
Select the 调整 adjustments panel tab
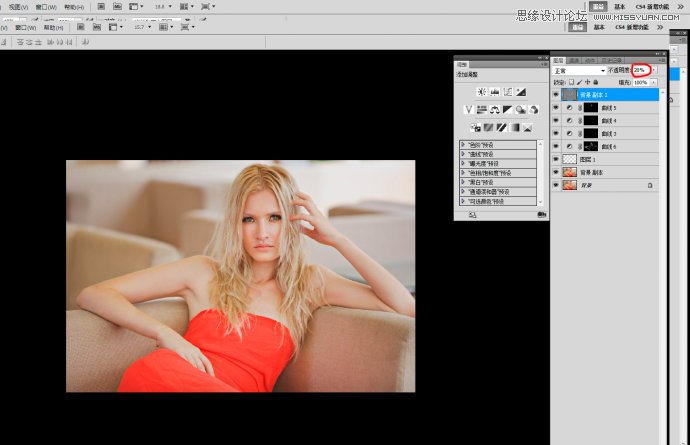click(x=462, y=65)
